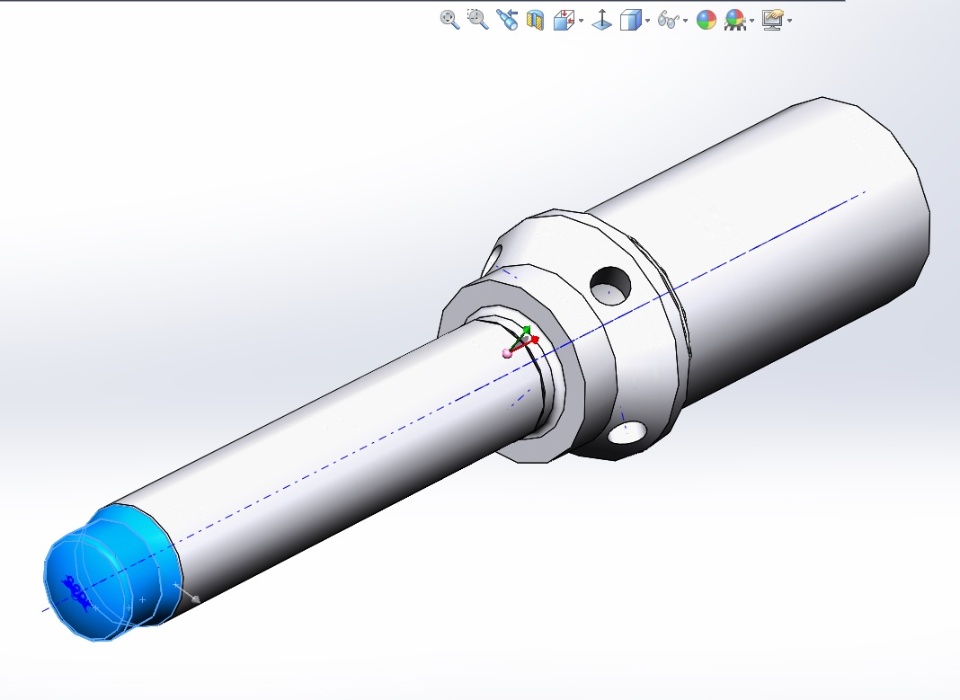Expand the Apply Scene dropdown arrow
Image resolution: width=960 pixels, height=700 pixels.
point(752,21)
